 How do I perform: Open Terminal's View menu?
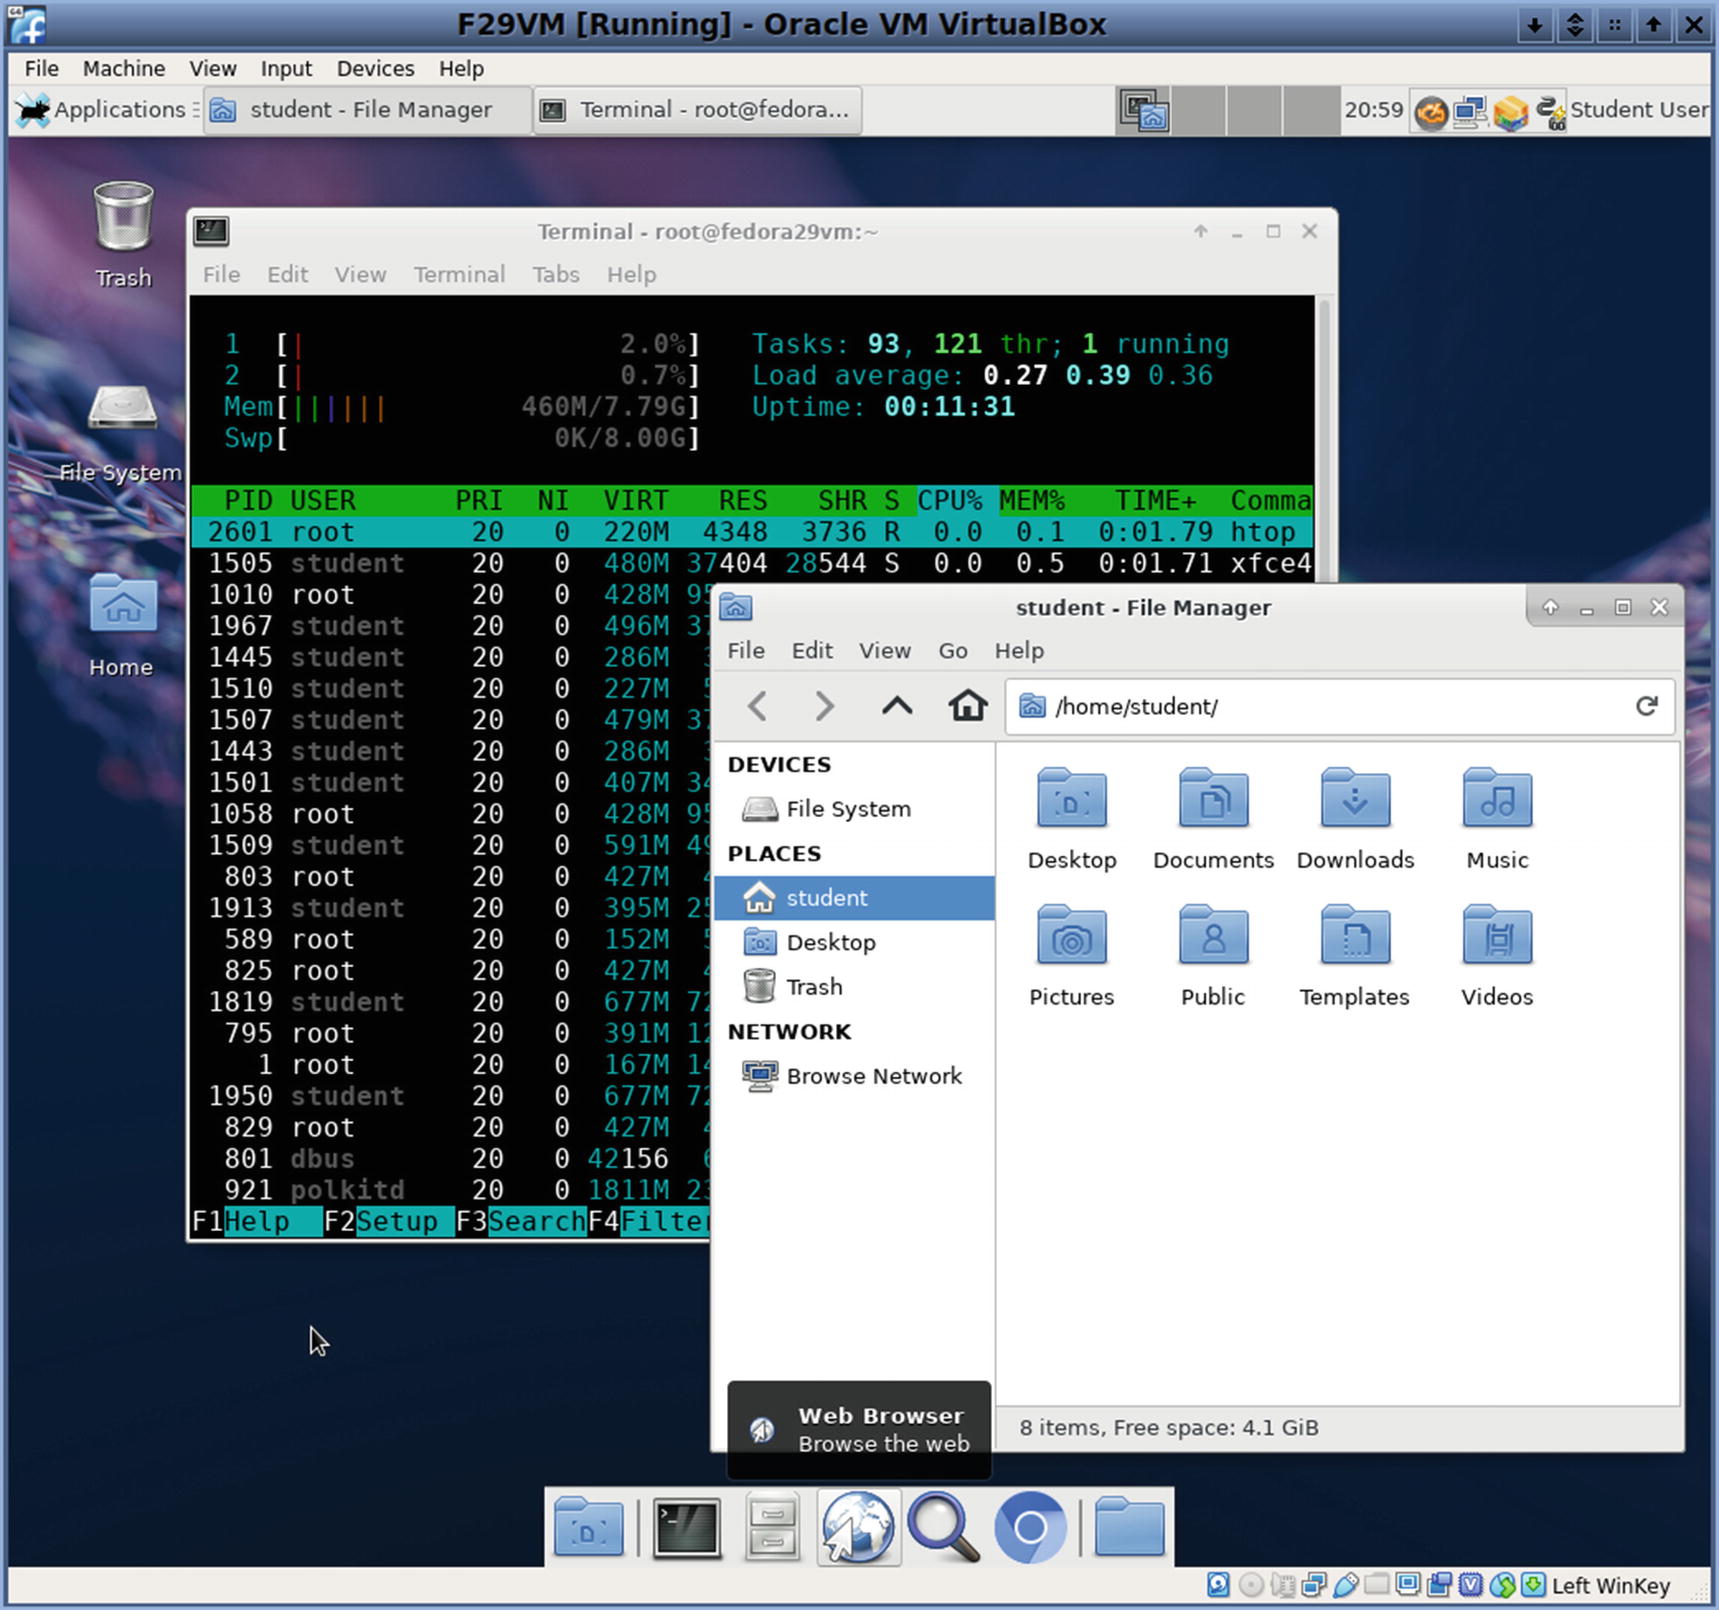point(360,275)
